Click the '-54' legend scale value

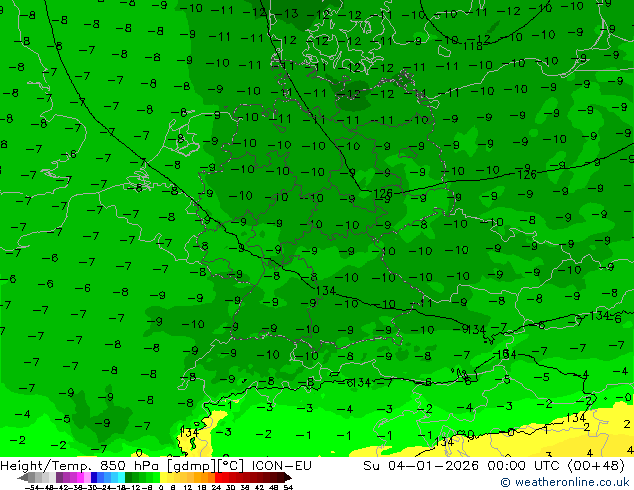point(32,488)
